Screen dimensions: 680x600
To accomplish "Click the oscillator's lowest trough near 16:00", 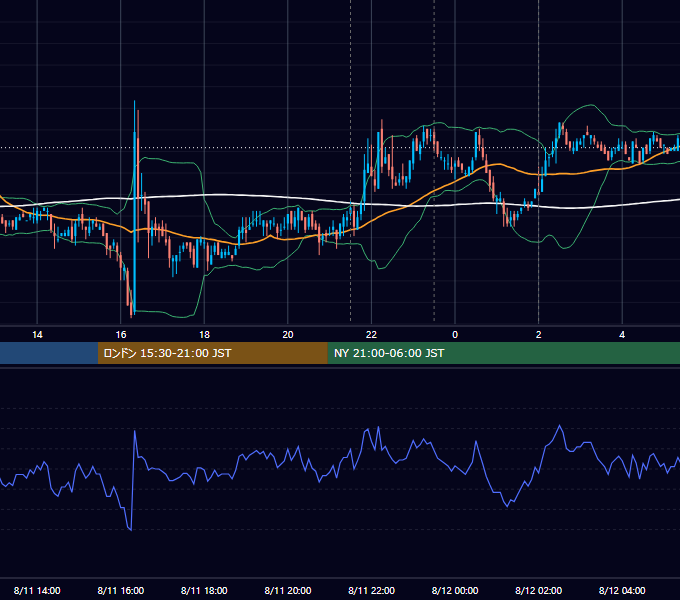I will pos(130,528).
